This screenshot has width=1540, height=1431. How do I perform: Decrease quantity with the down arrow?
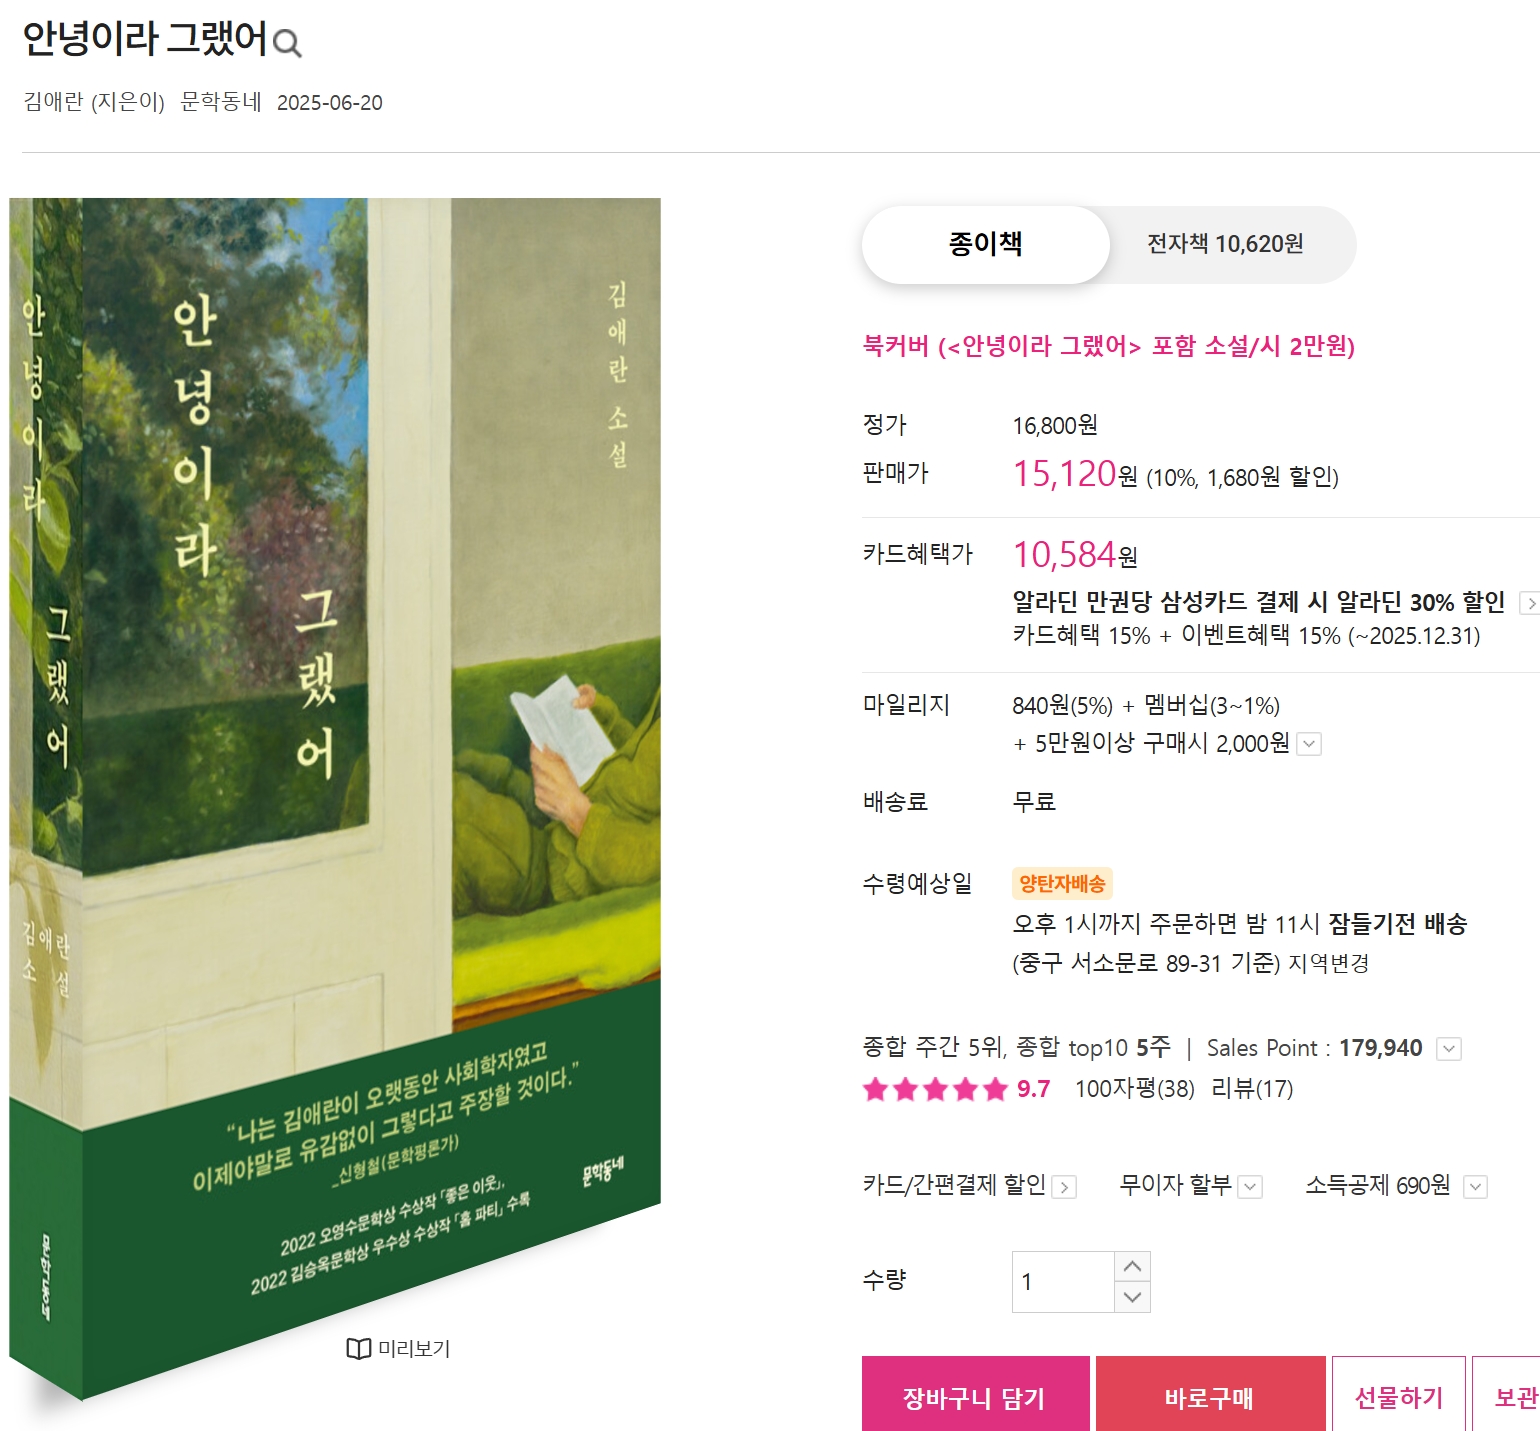[1132, 1297]
